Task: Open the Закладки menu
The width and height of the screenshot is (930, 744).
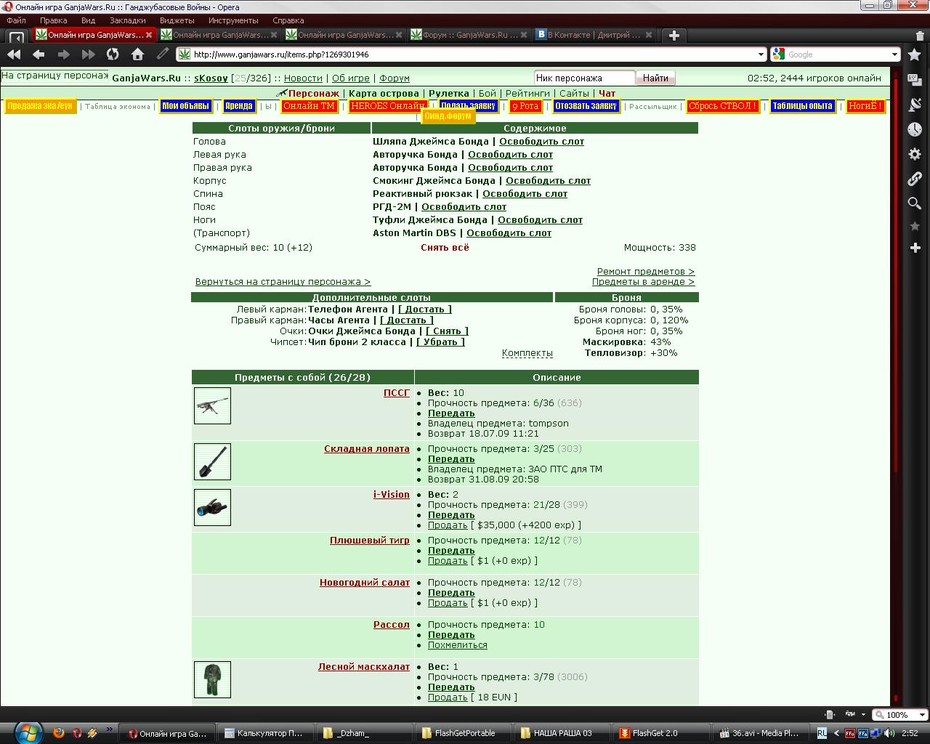Action: tap(128, 20)
